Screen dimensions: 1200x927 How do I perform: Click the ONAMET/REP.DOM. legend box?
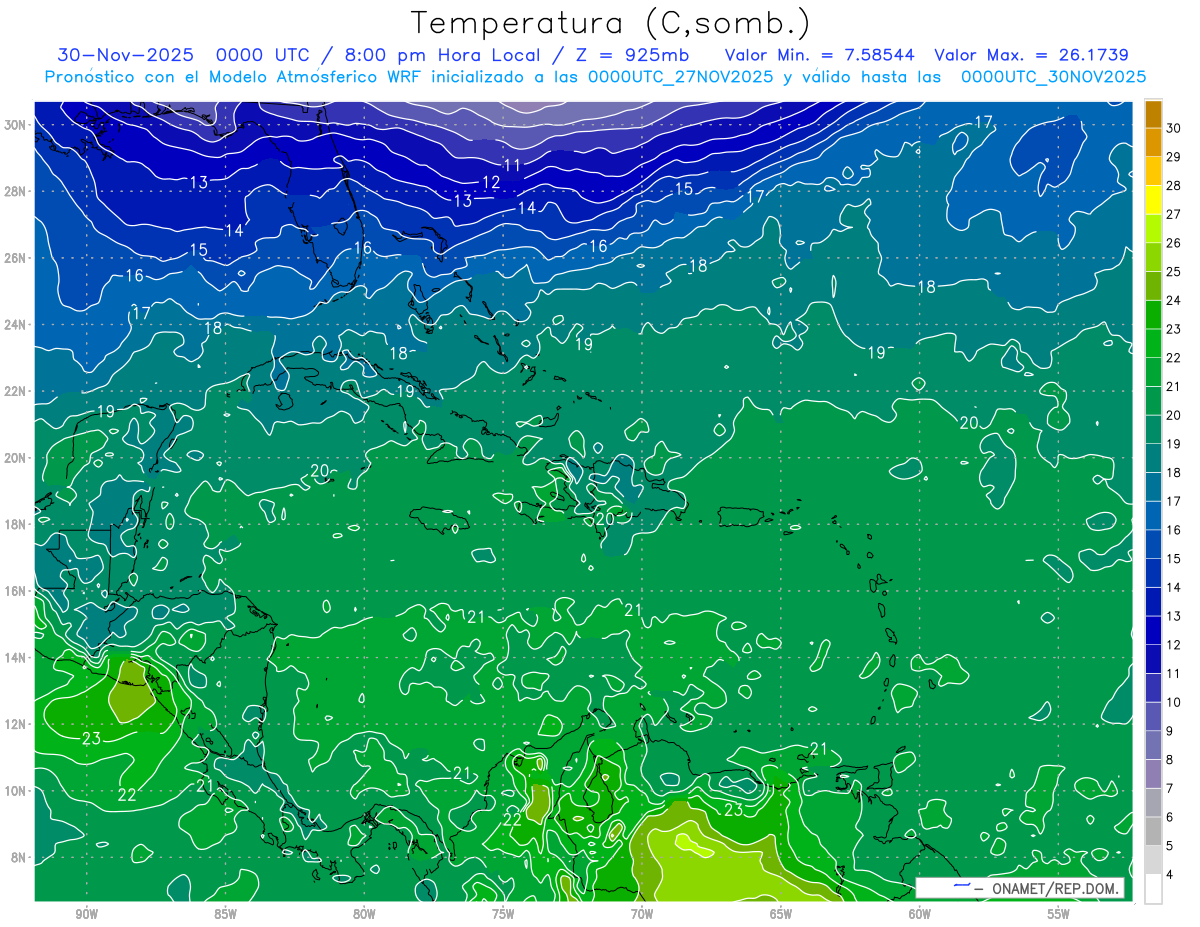(1020, 888)
